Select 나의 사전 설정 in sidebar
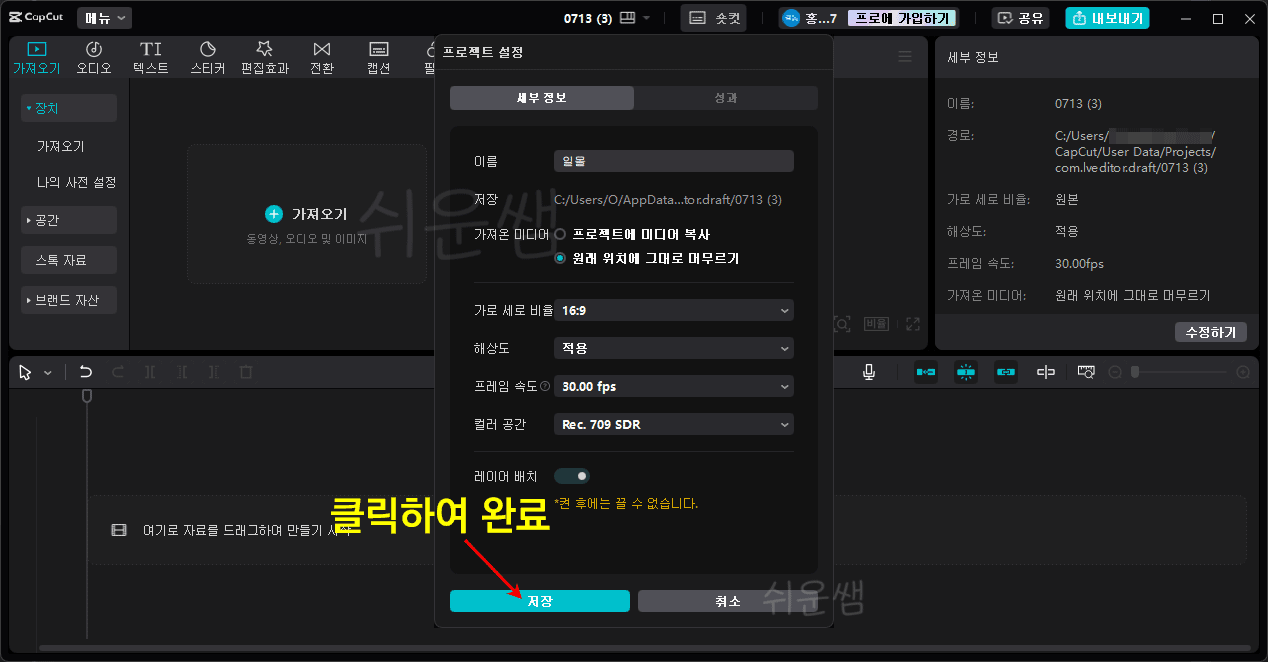This screenshot has height=662, width=1268. (x=77, y=183)
